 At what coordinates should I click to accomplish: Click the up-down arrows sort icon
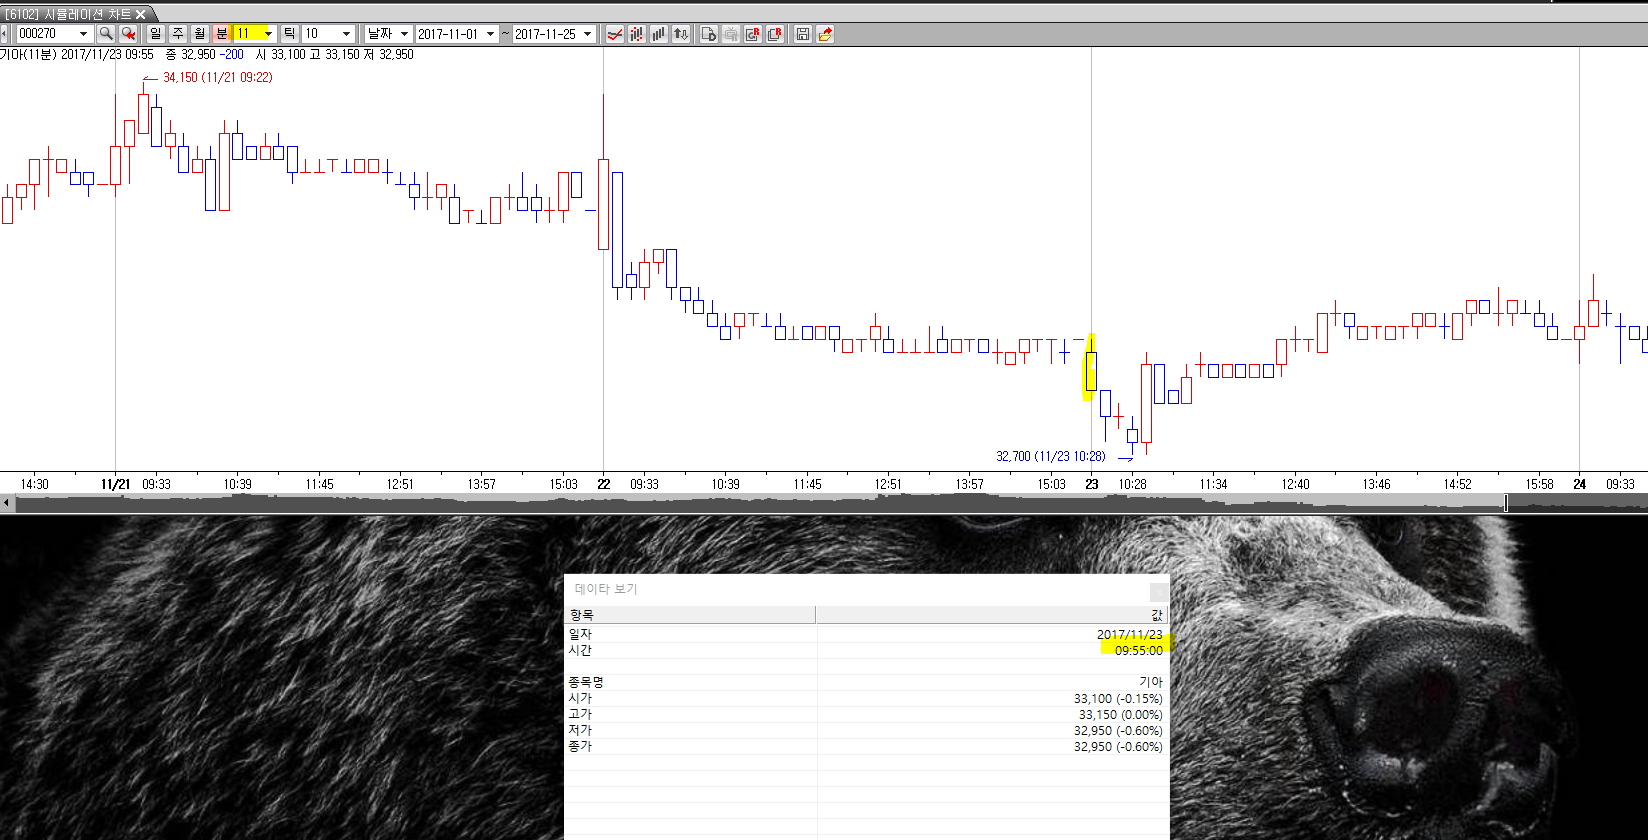[681, 34]
